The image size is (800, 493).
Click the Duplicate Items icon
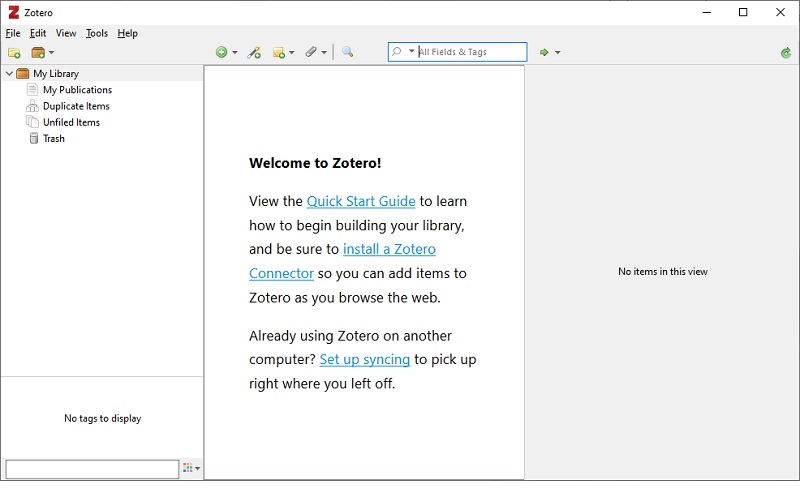(x=32, y=106)
